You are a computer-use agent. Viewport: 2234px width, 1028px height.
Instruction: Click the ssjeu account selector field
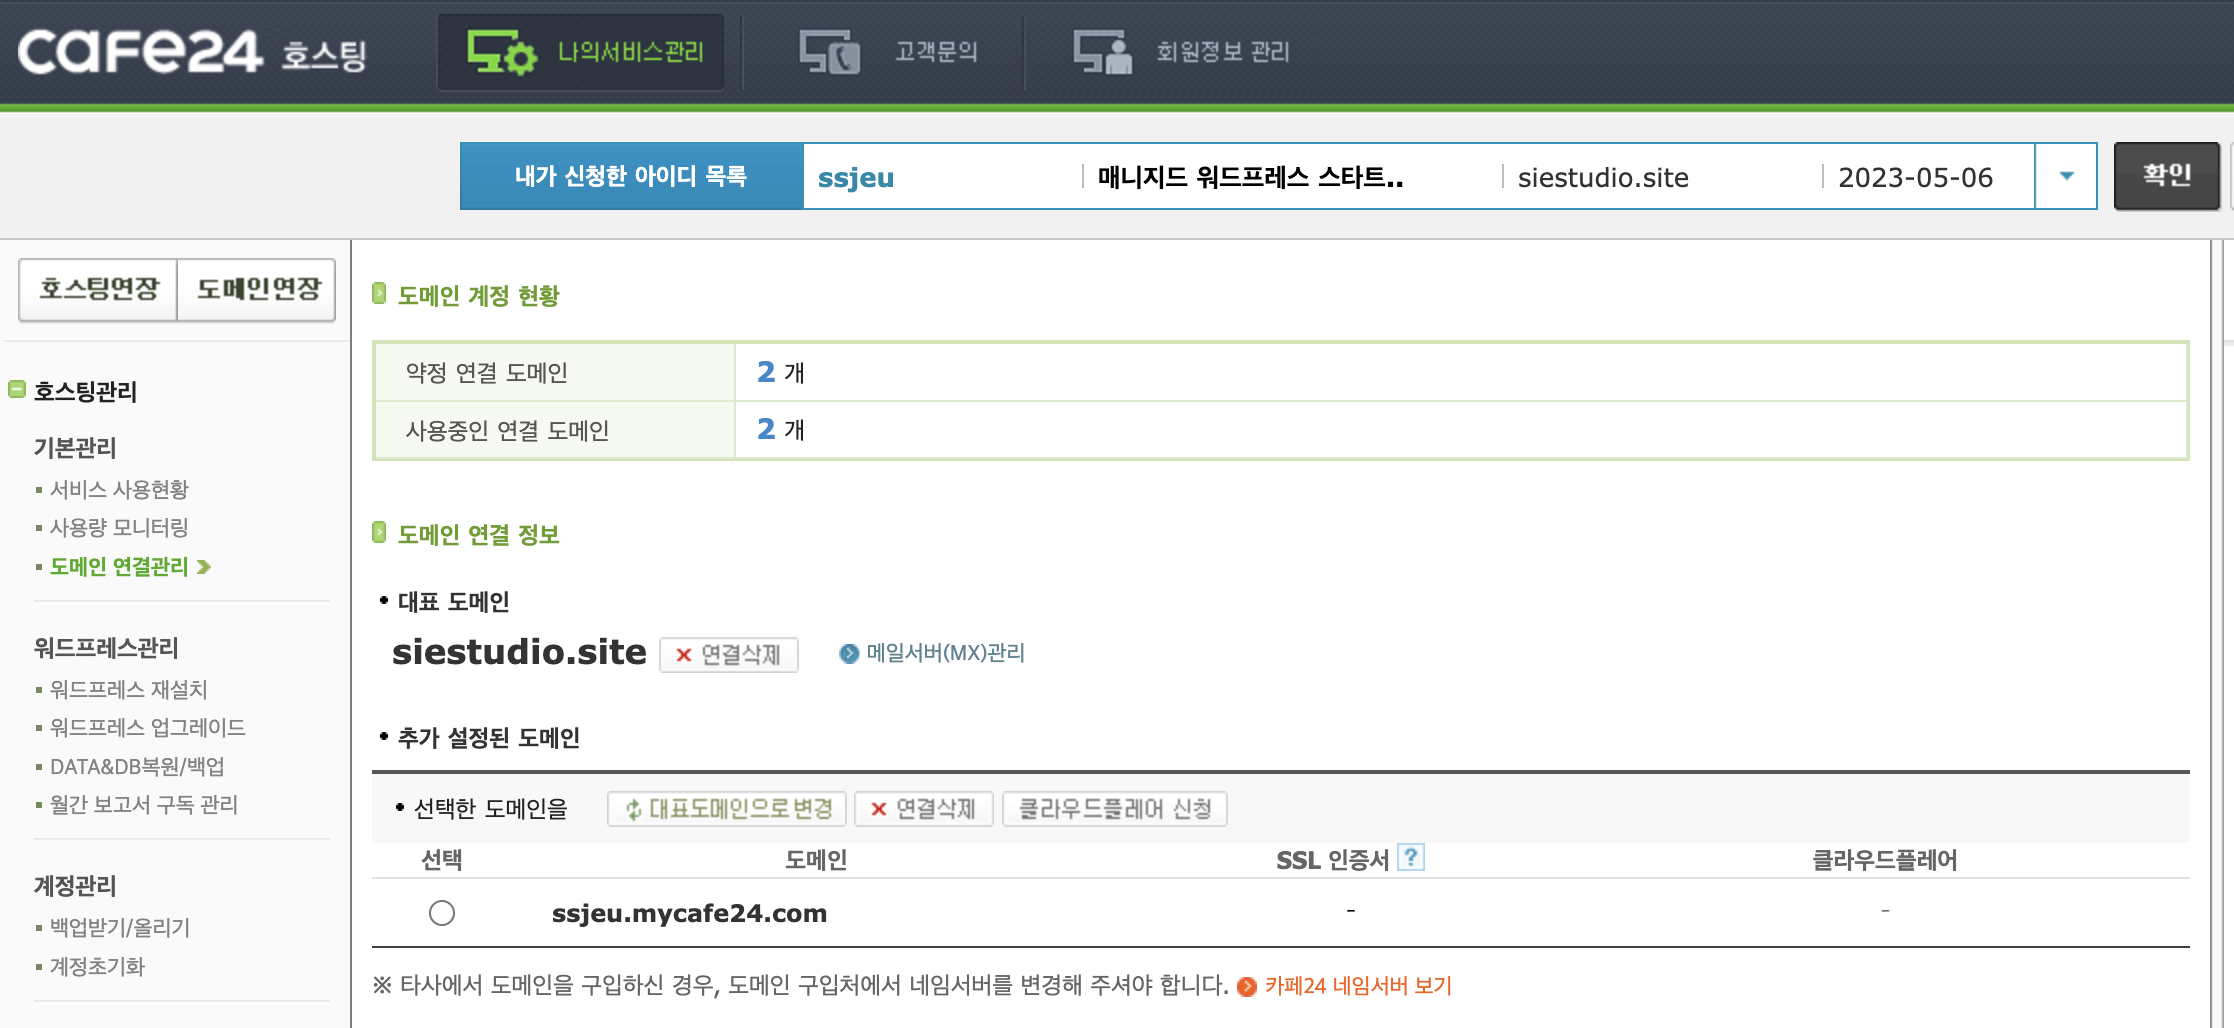click(x=1418, y=176)
